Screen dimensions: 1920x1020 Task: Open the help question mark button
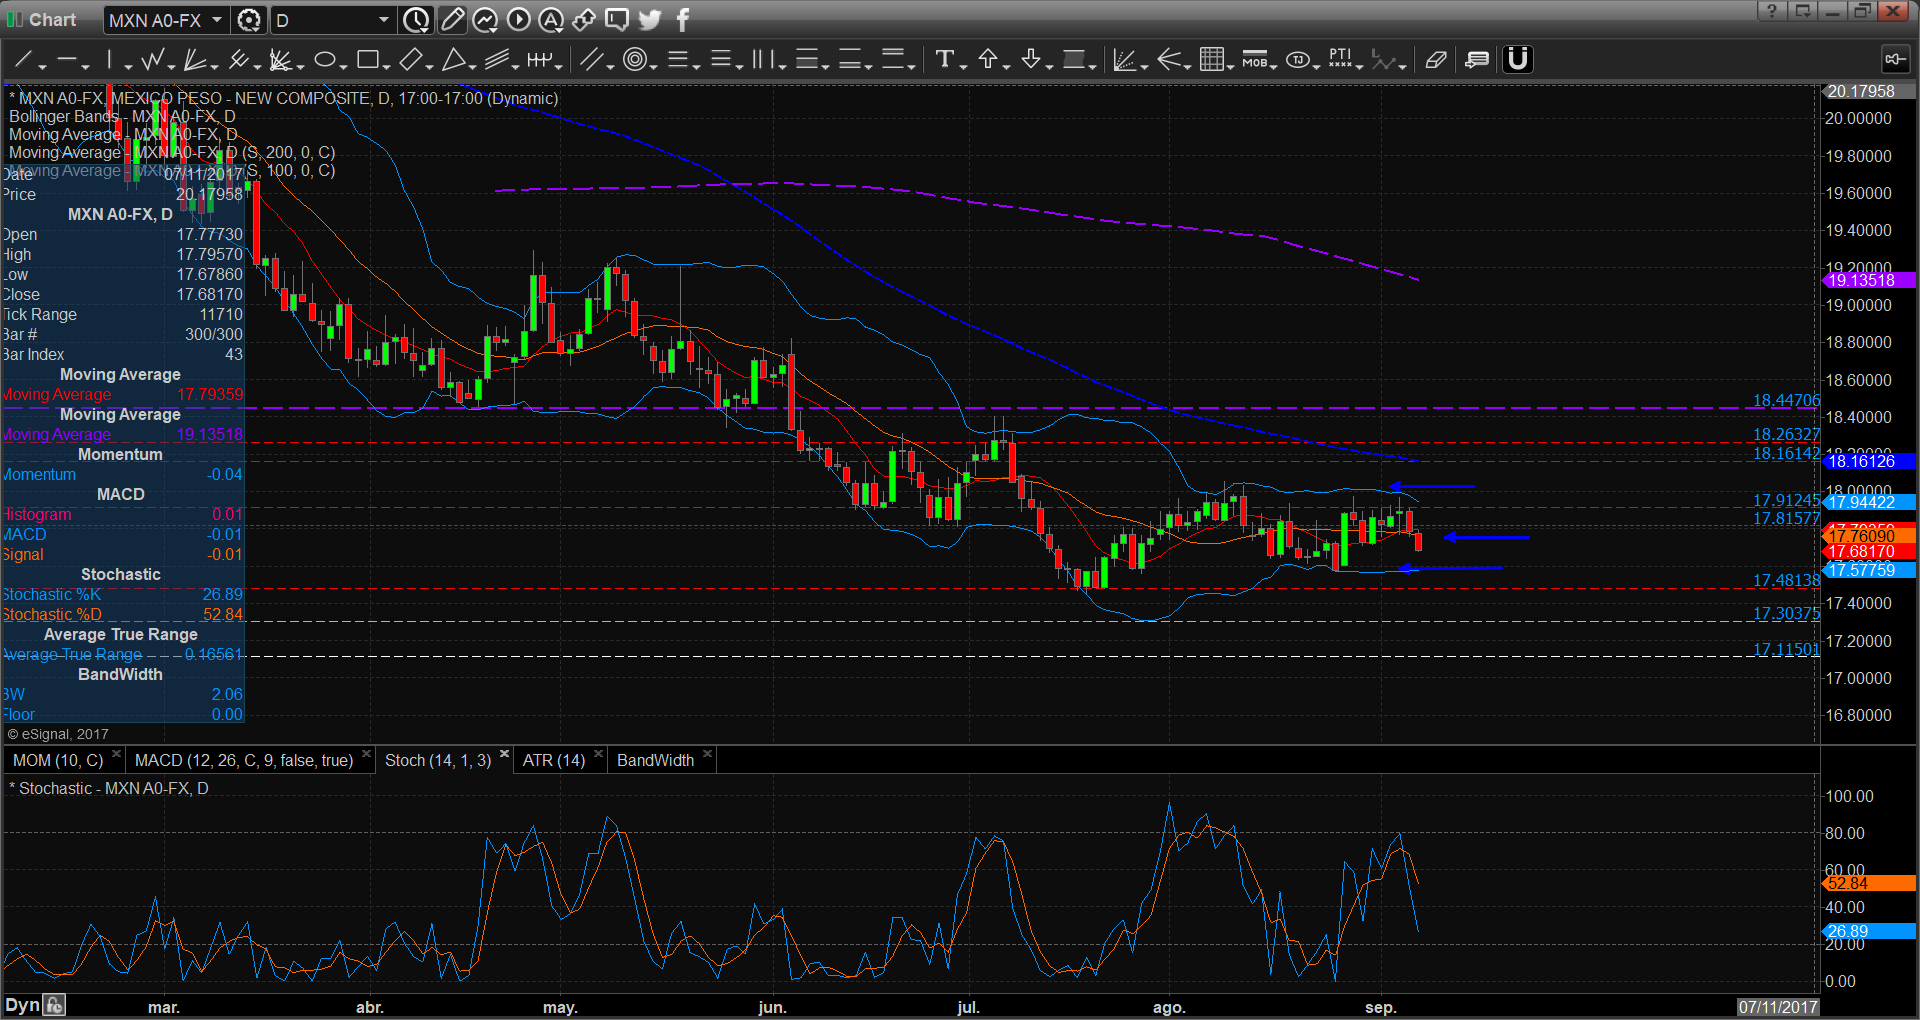pos(1771,11)
